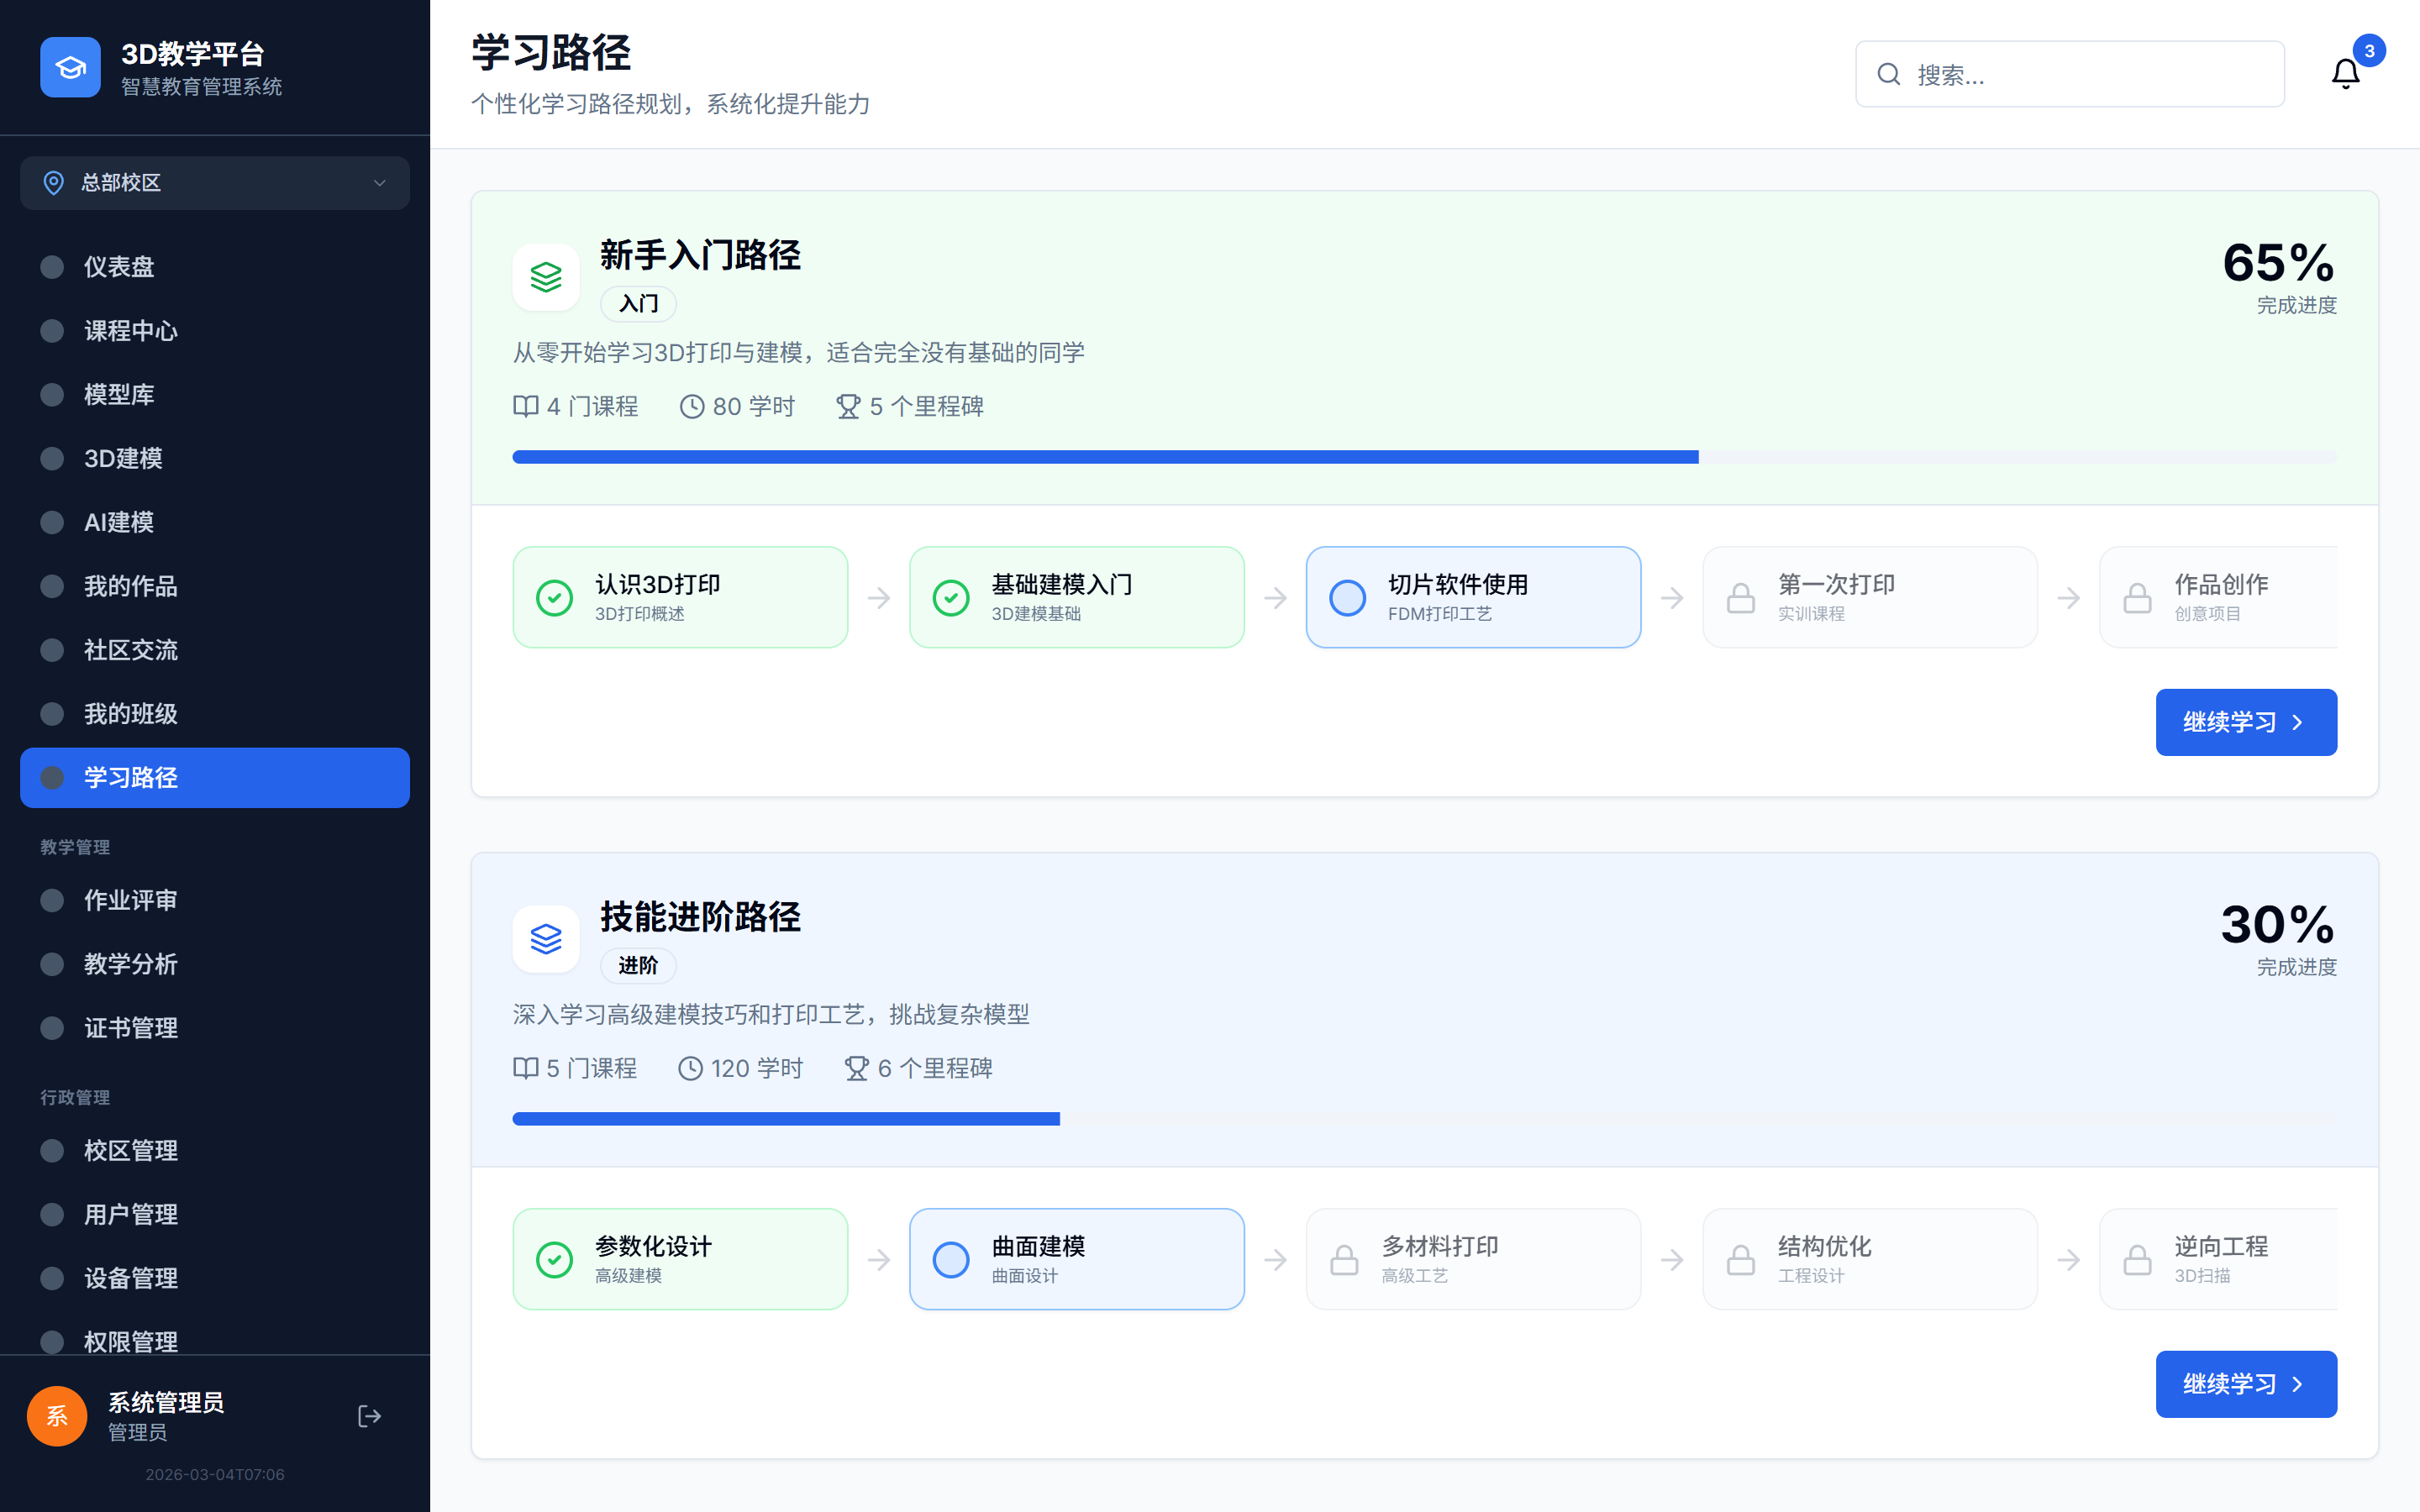The image size is (2420, 1512).
Task: Click the magnifier icon in the search bar
Action: coord(1888,73)
